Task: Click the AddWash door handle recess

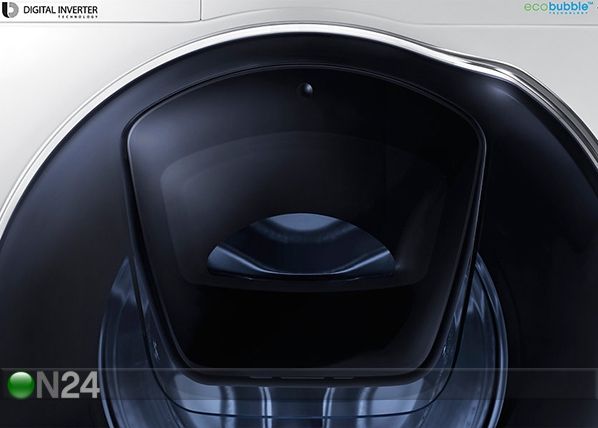Action: pos(301,246)
